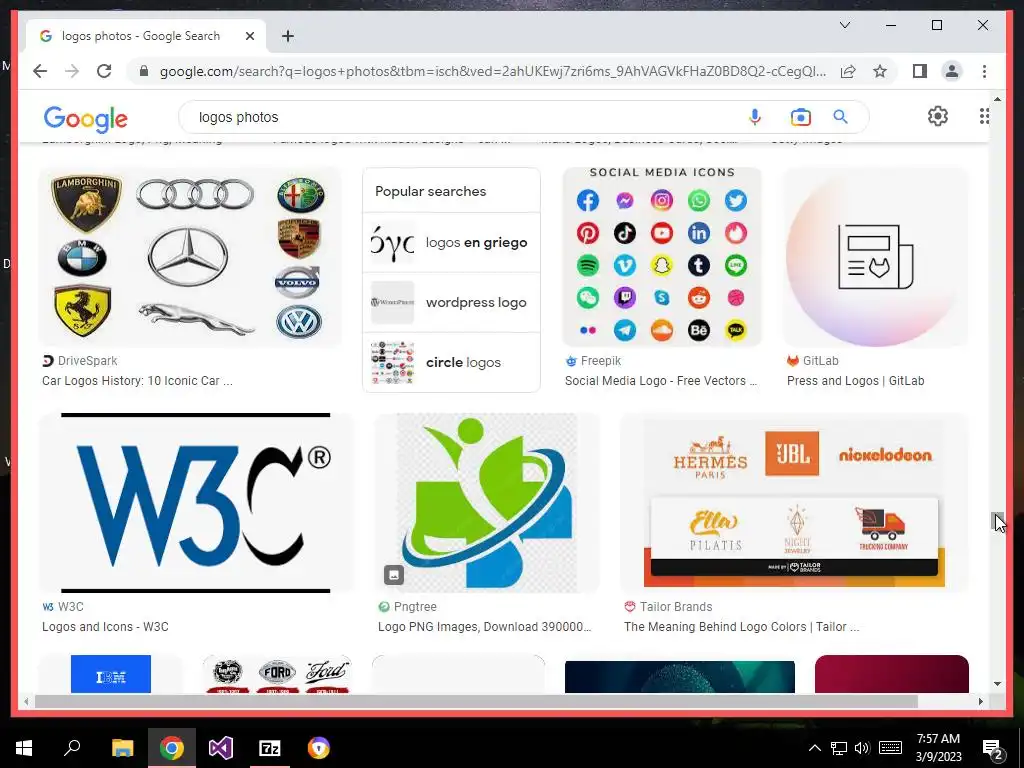Open the W3C logo thumbnail
Screen dimensions: 1024x768
click(x=195, y=503)
